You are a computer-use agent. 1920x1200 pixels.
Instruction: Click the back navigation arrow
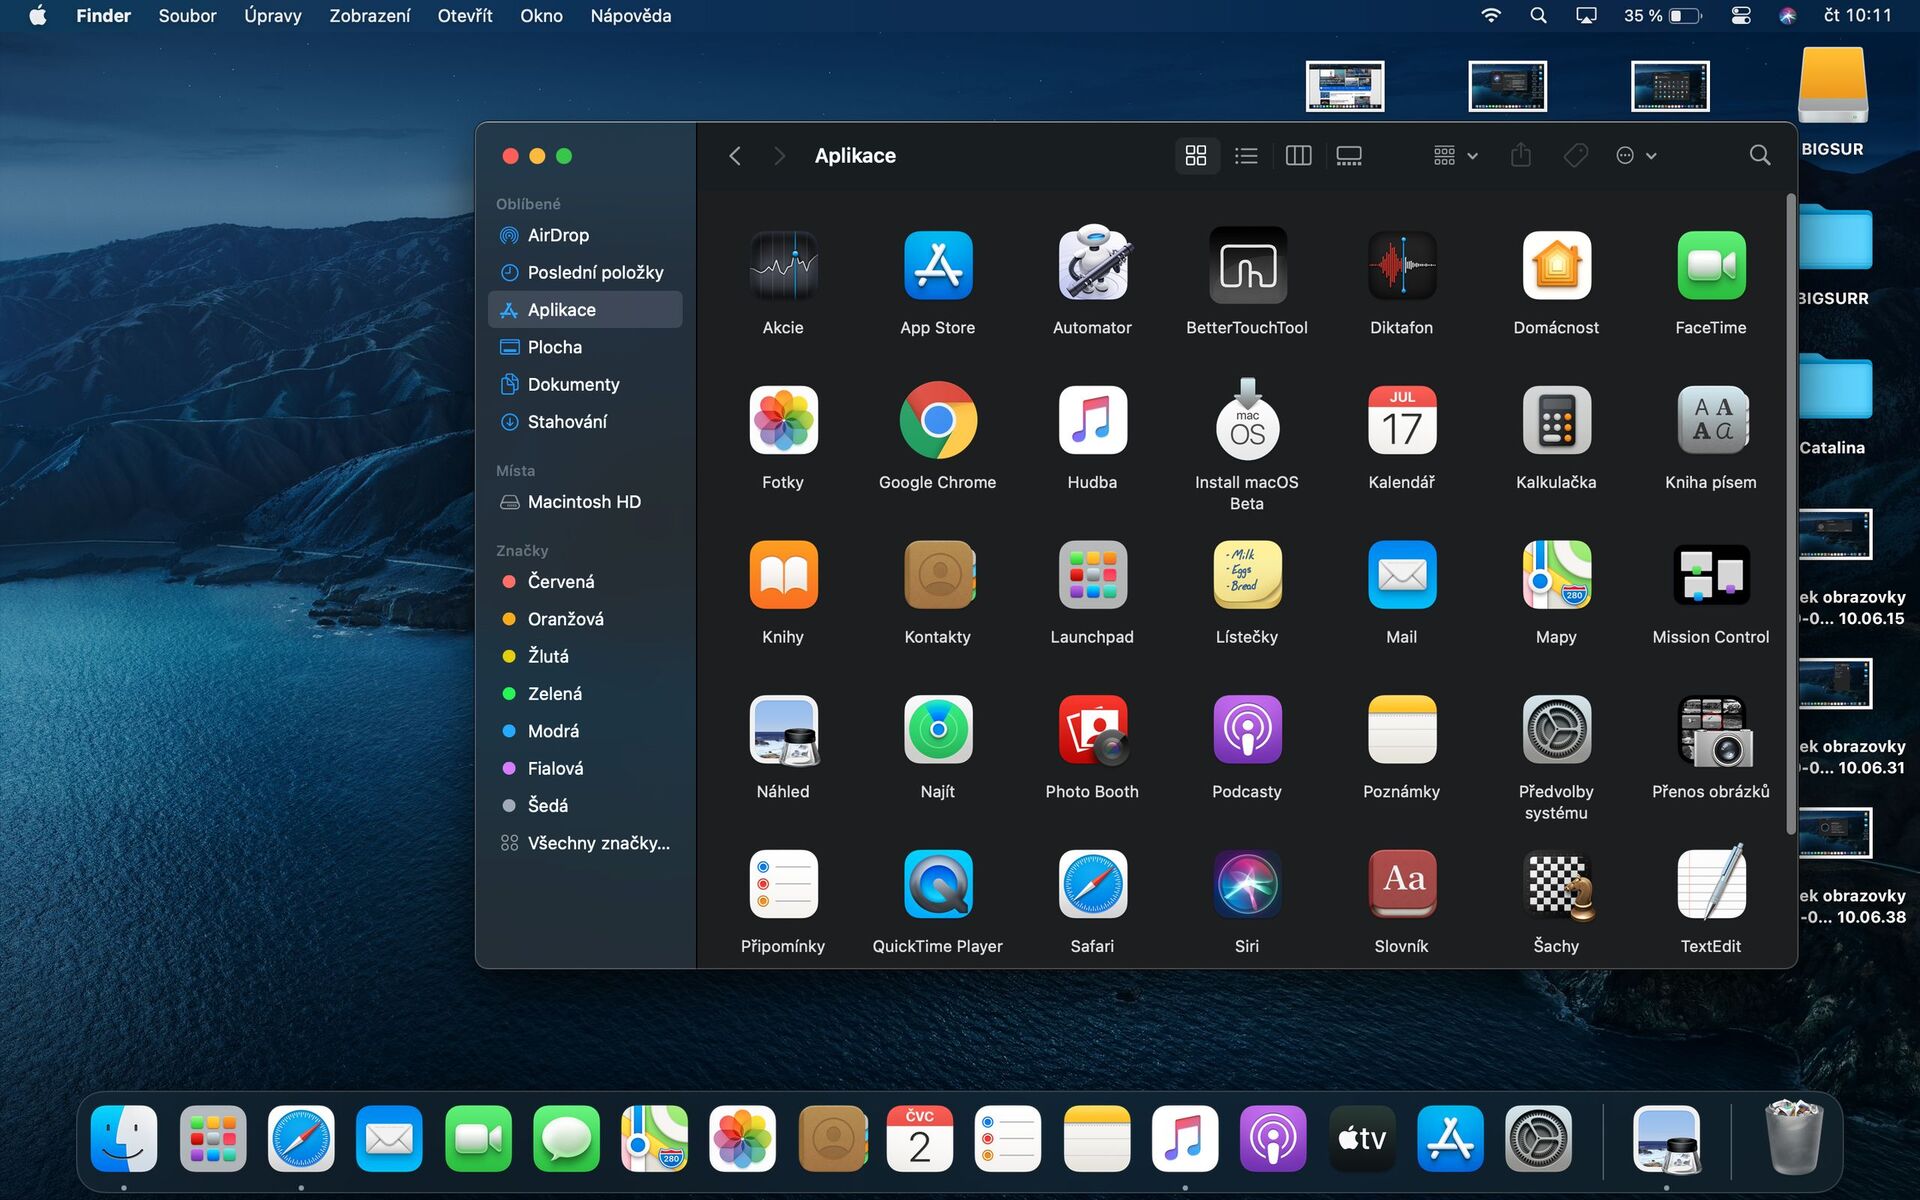735,155
